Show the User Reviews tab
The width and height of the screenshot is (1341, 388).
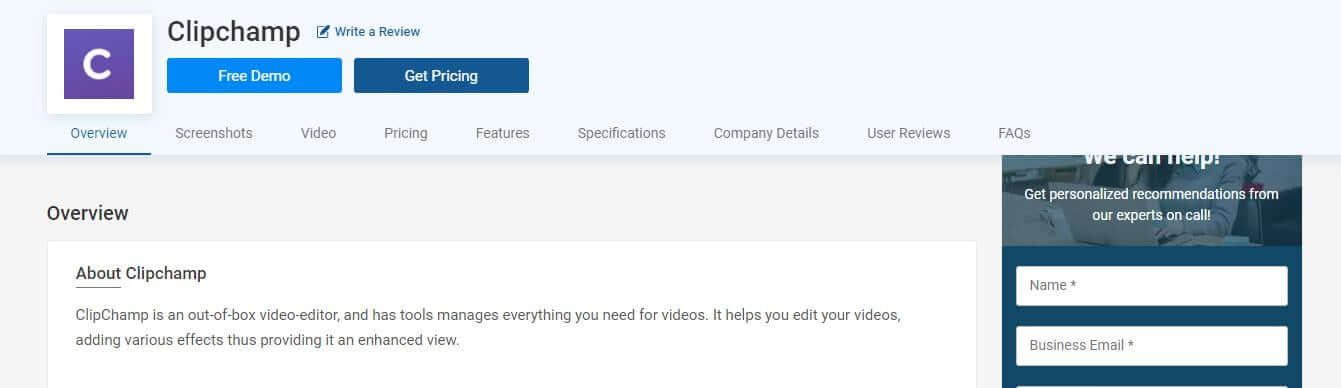[x=909, y=133]
